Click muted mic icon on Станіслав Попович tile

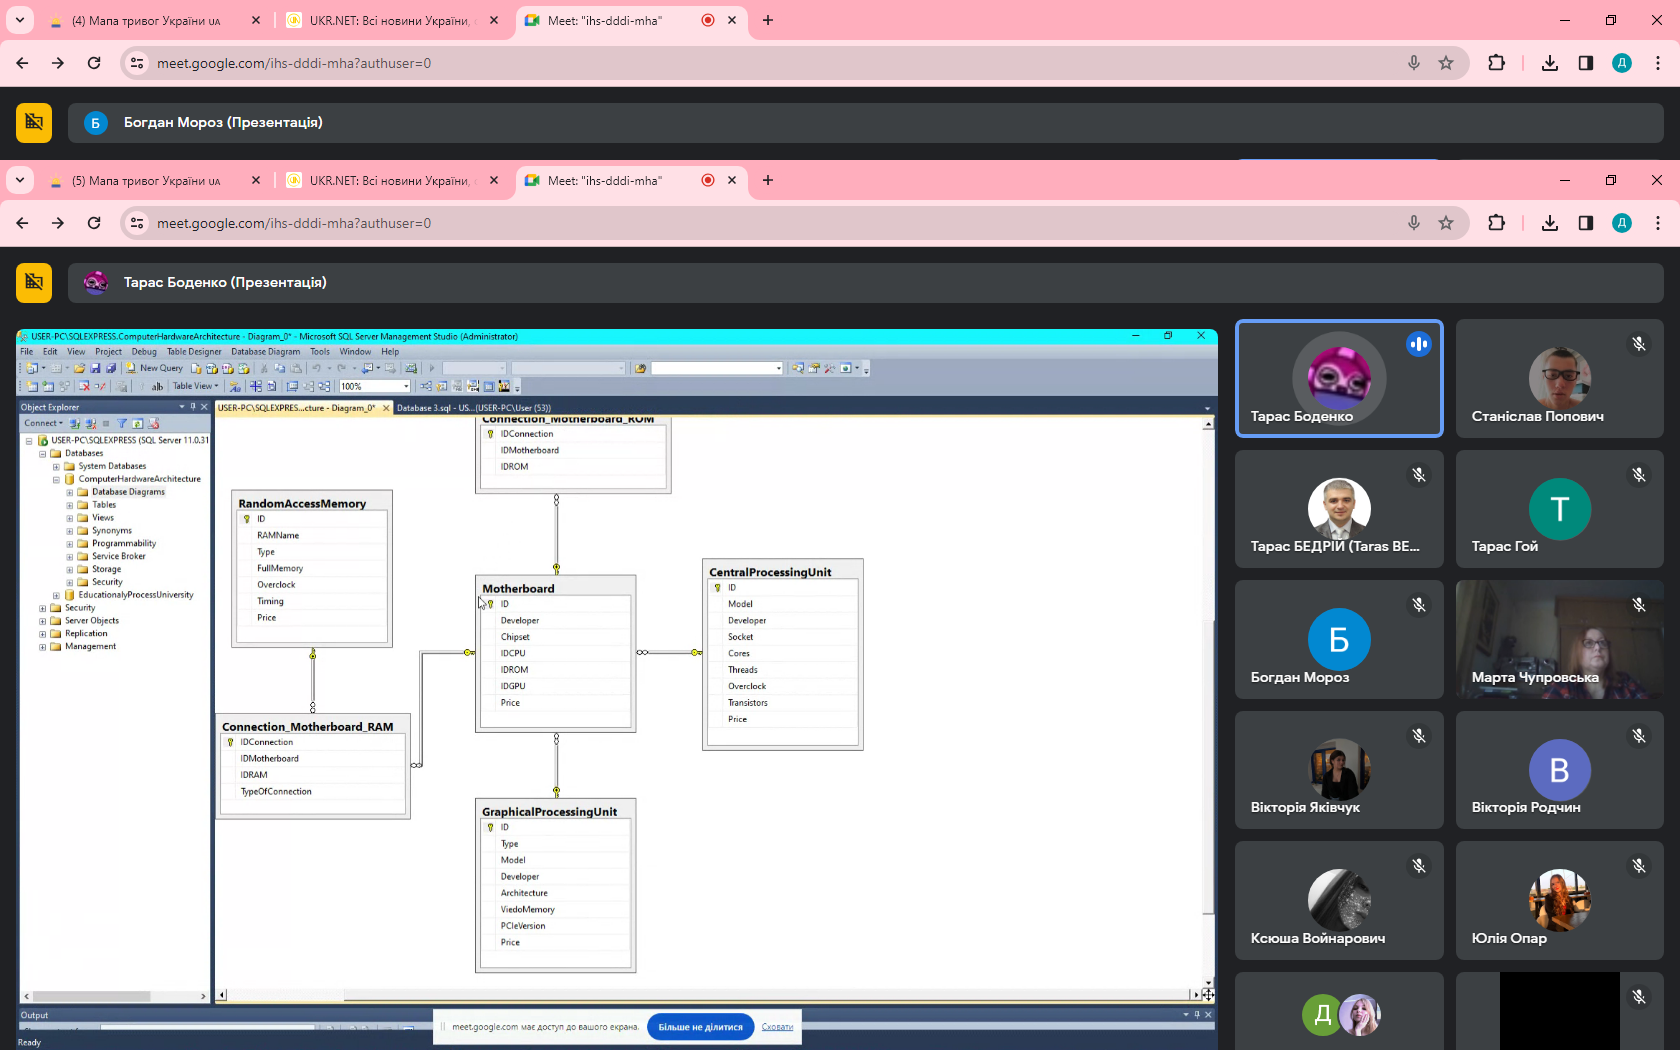click(1638, 344)
